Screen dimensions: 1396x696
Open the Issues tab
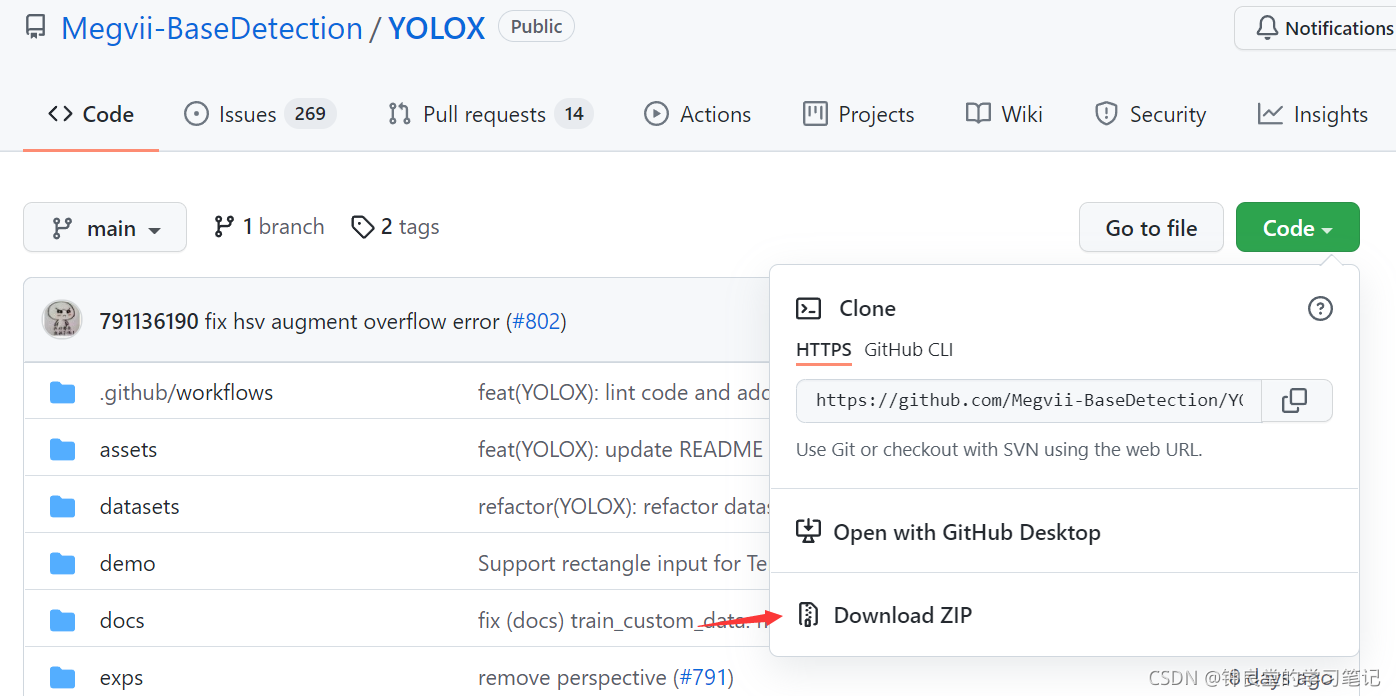coord(260,114)
